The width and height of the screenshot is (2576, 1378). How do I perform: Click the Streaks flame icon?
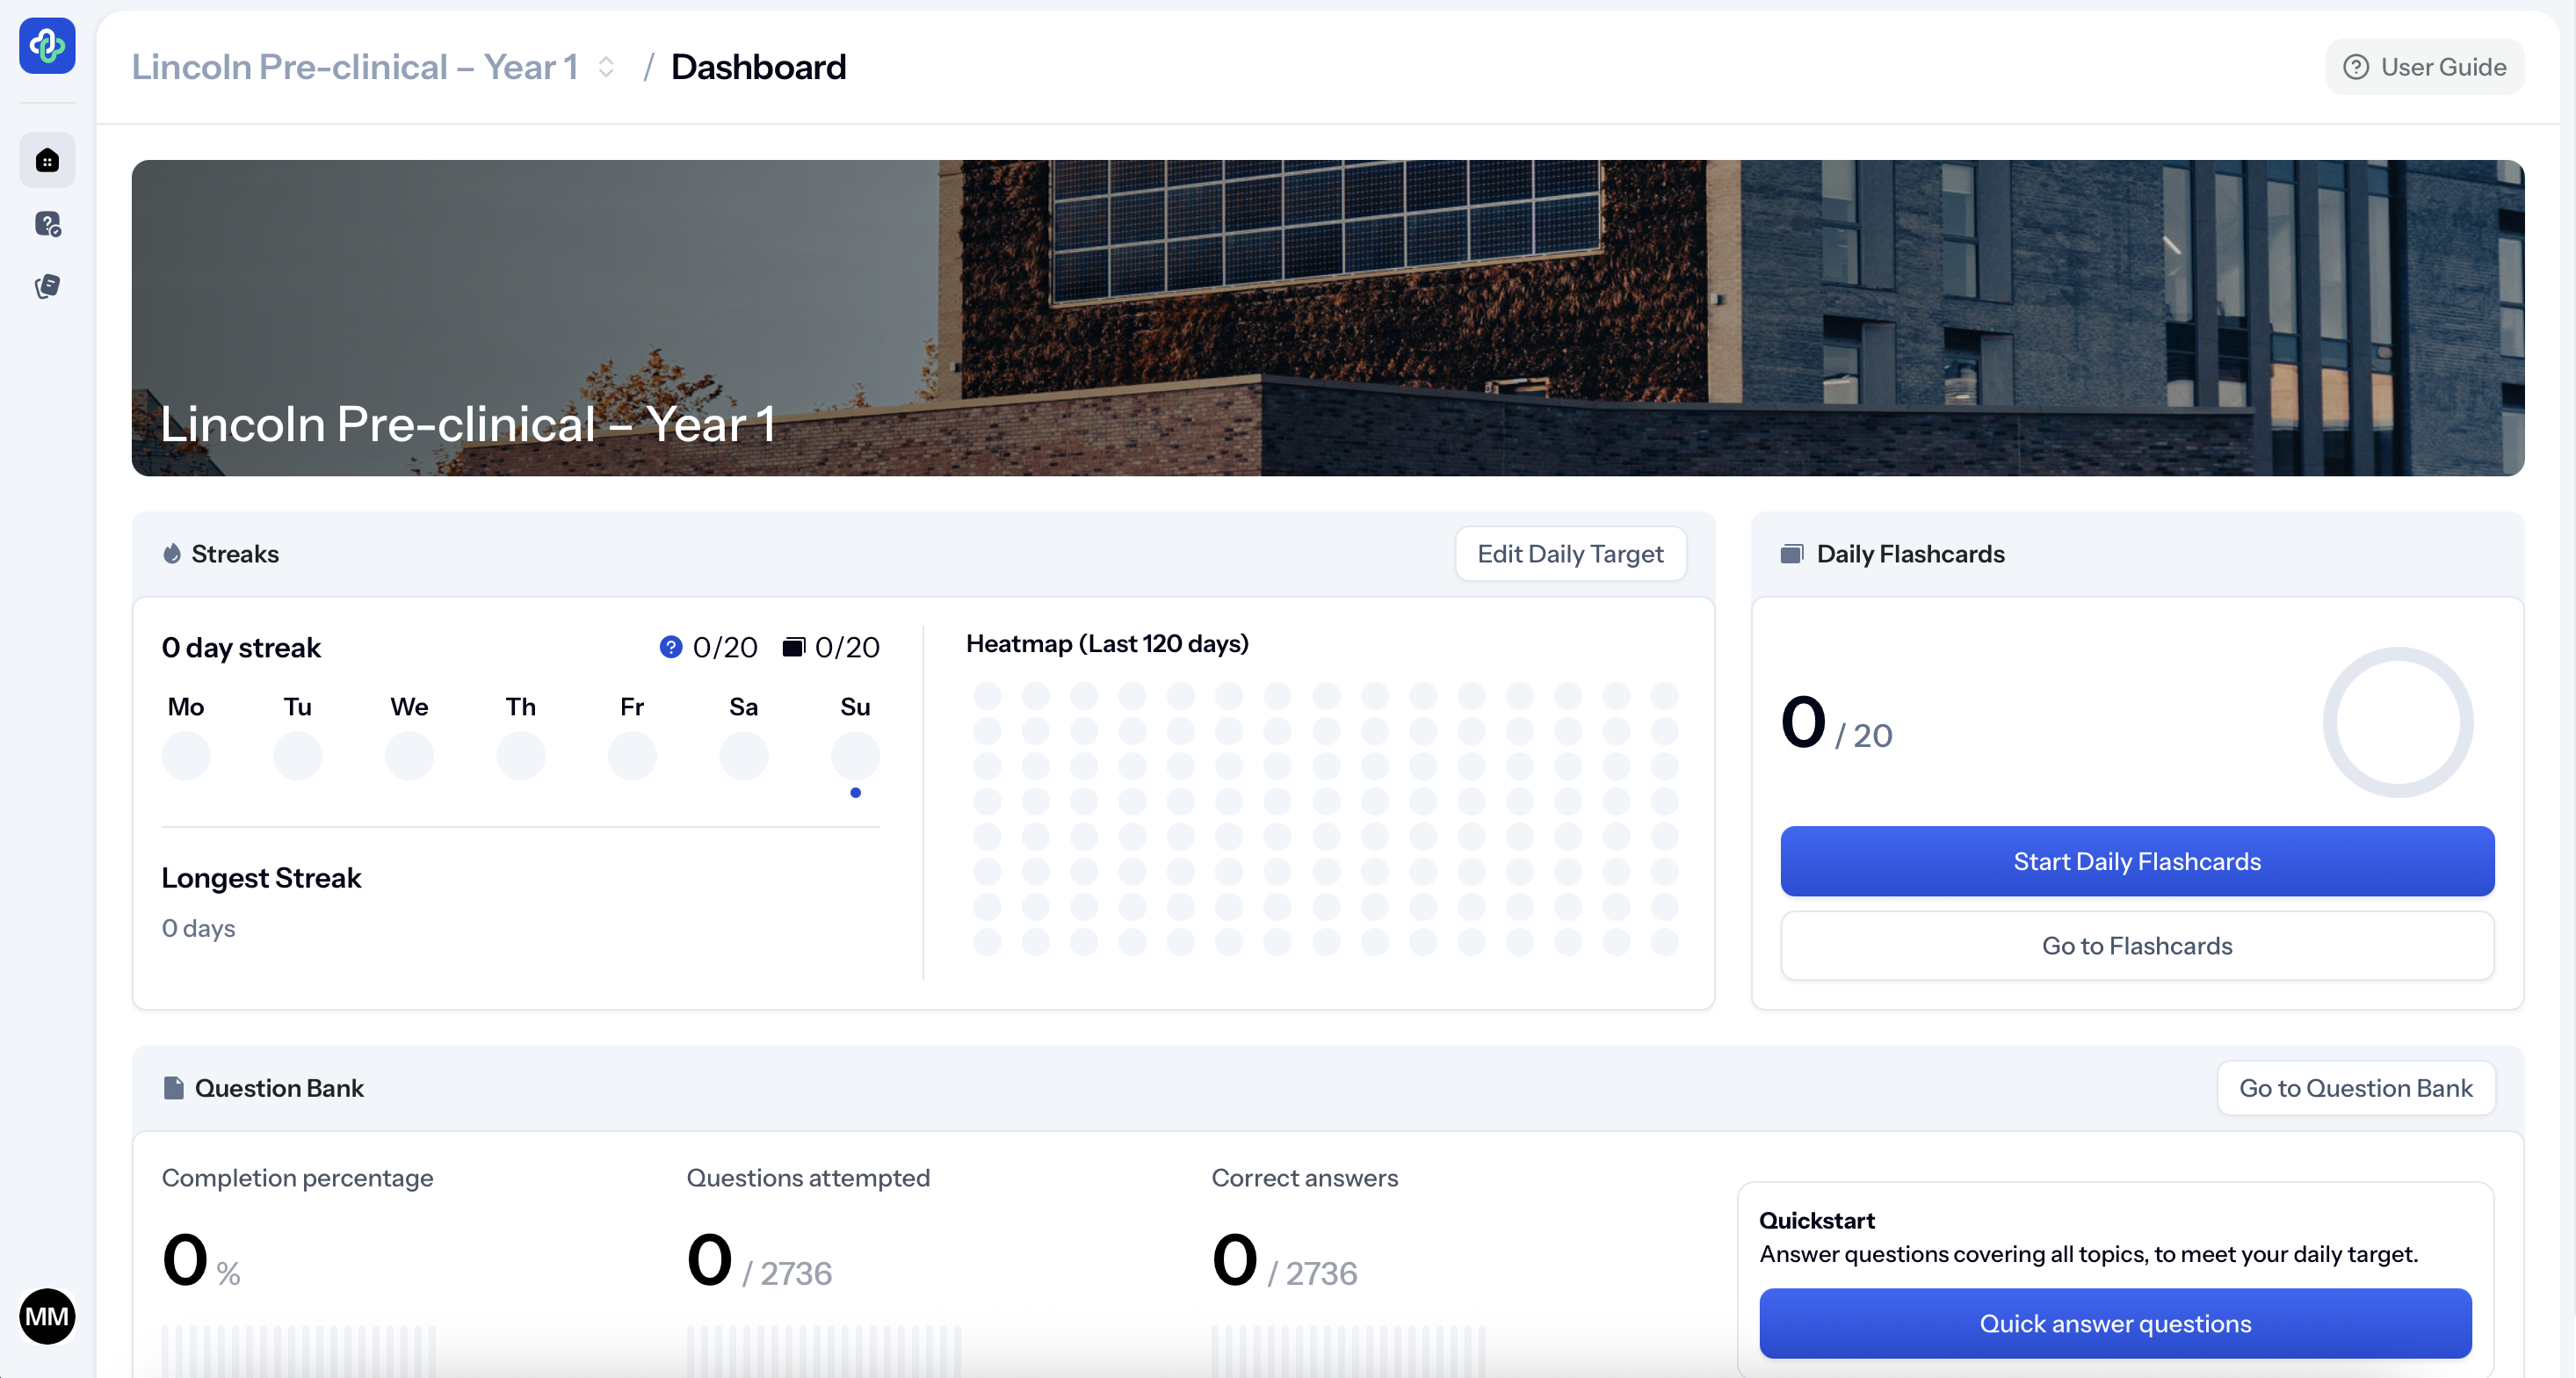172,554
